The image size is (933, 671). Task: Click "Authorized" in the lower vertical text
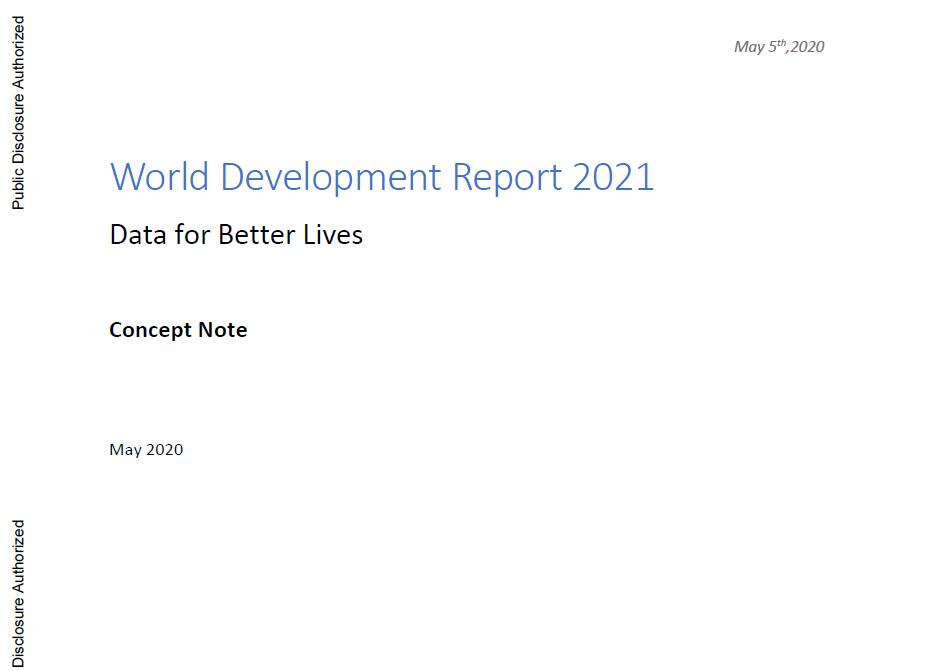pyautogui.click(x=18, y=557)
